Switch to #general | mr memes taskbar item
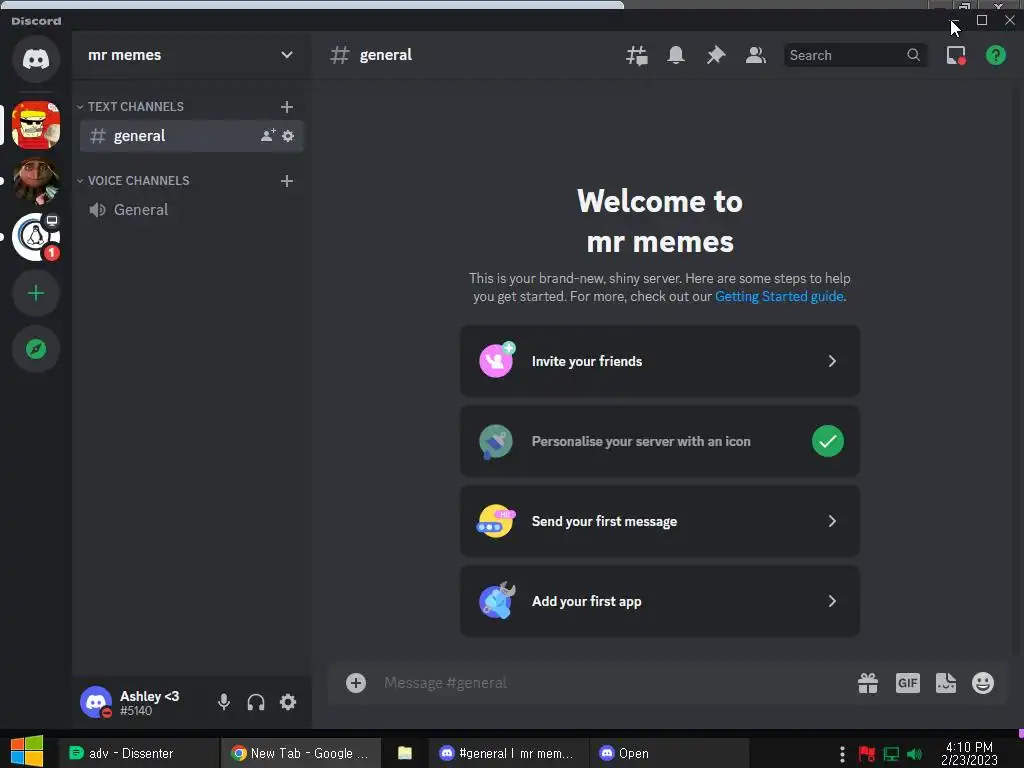 coord(507,754)
